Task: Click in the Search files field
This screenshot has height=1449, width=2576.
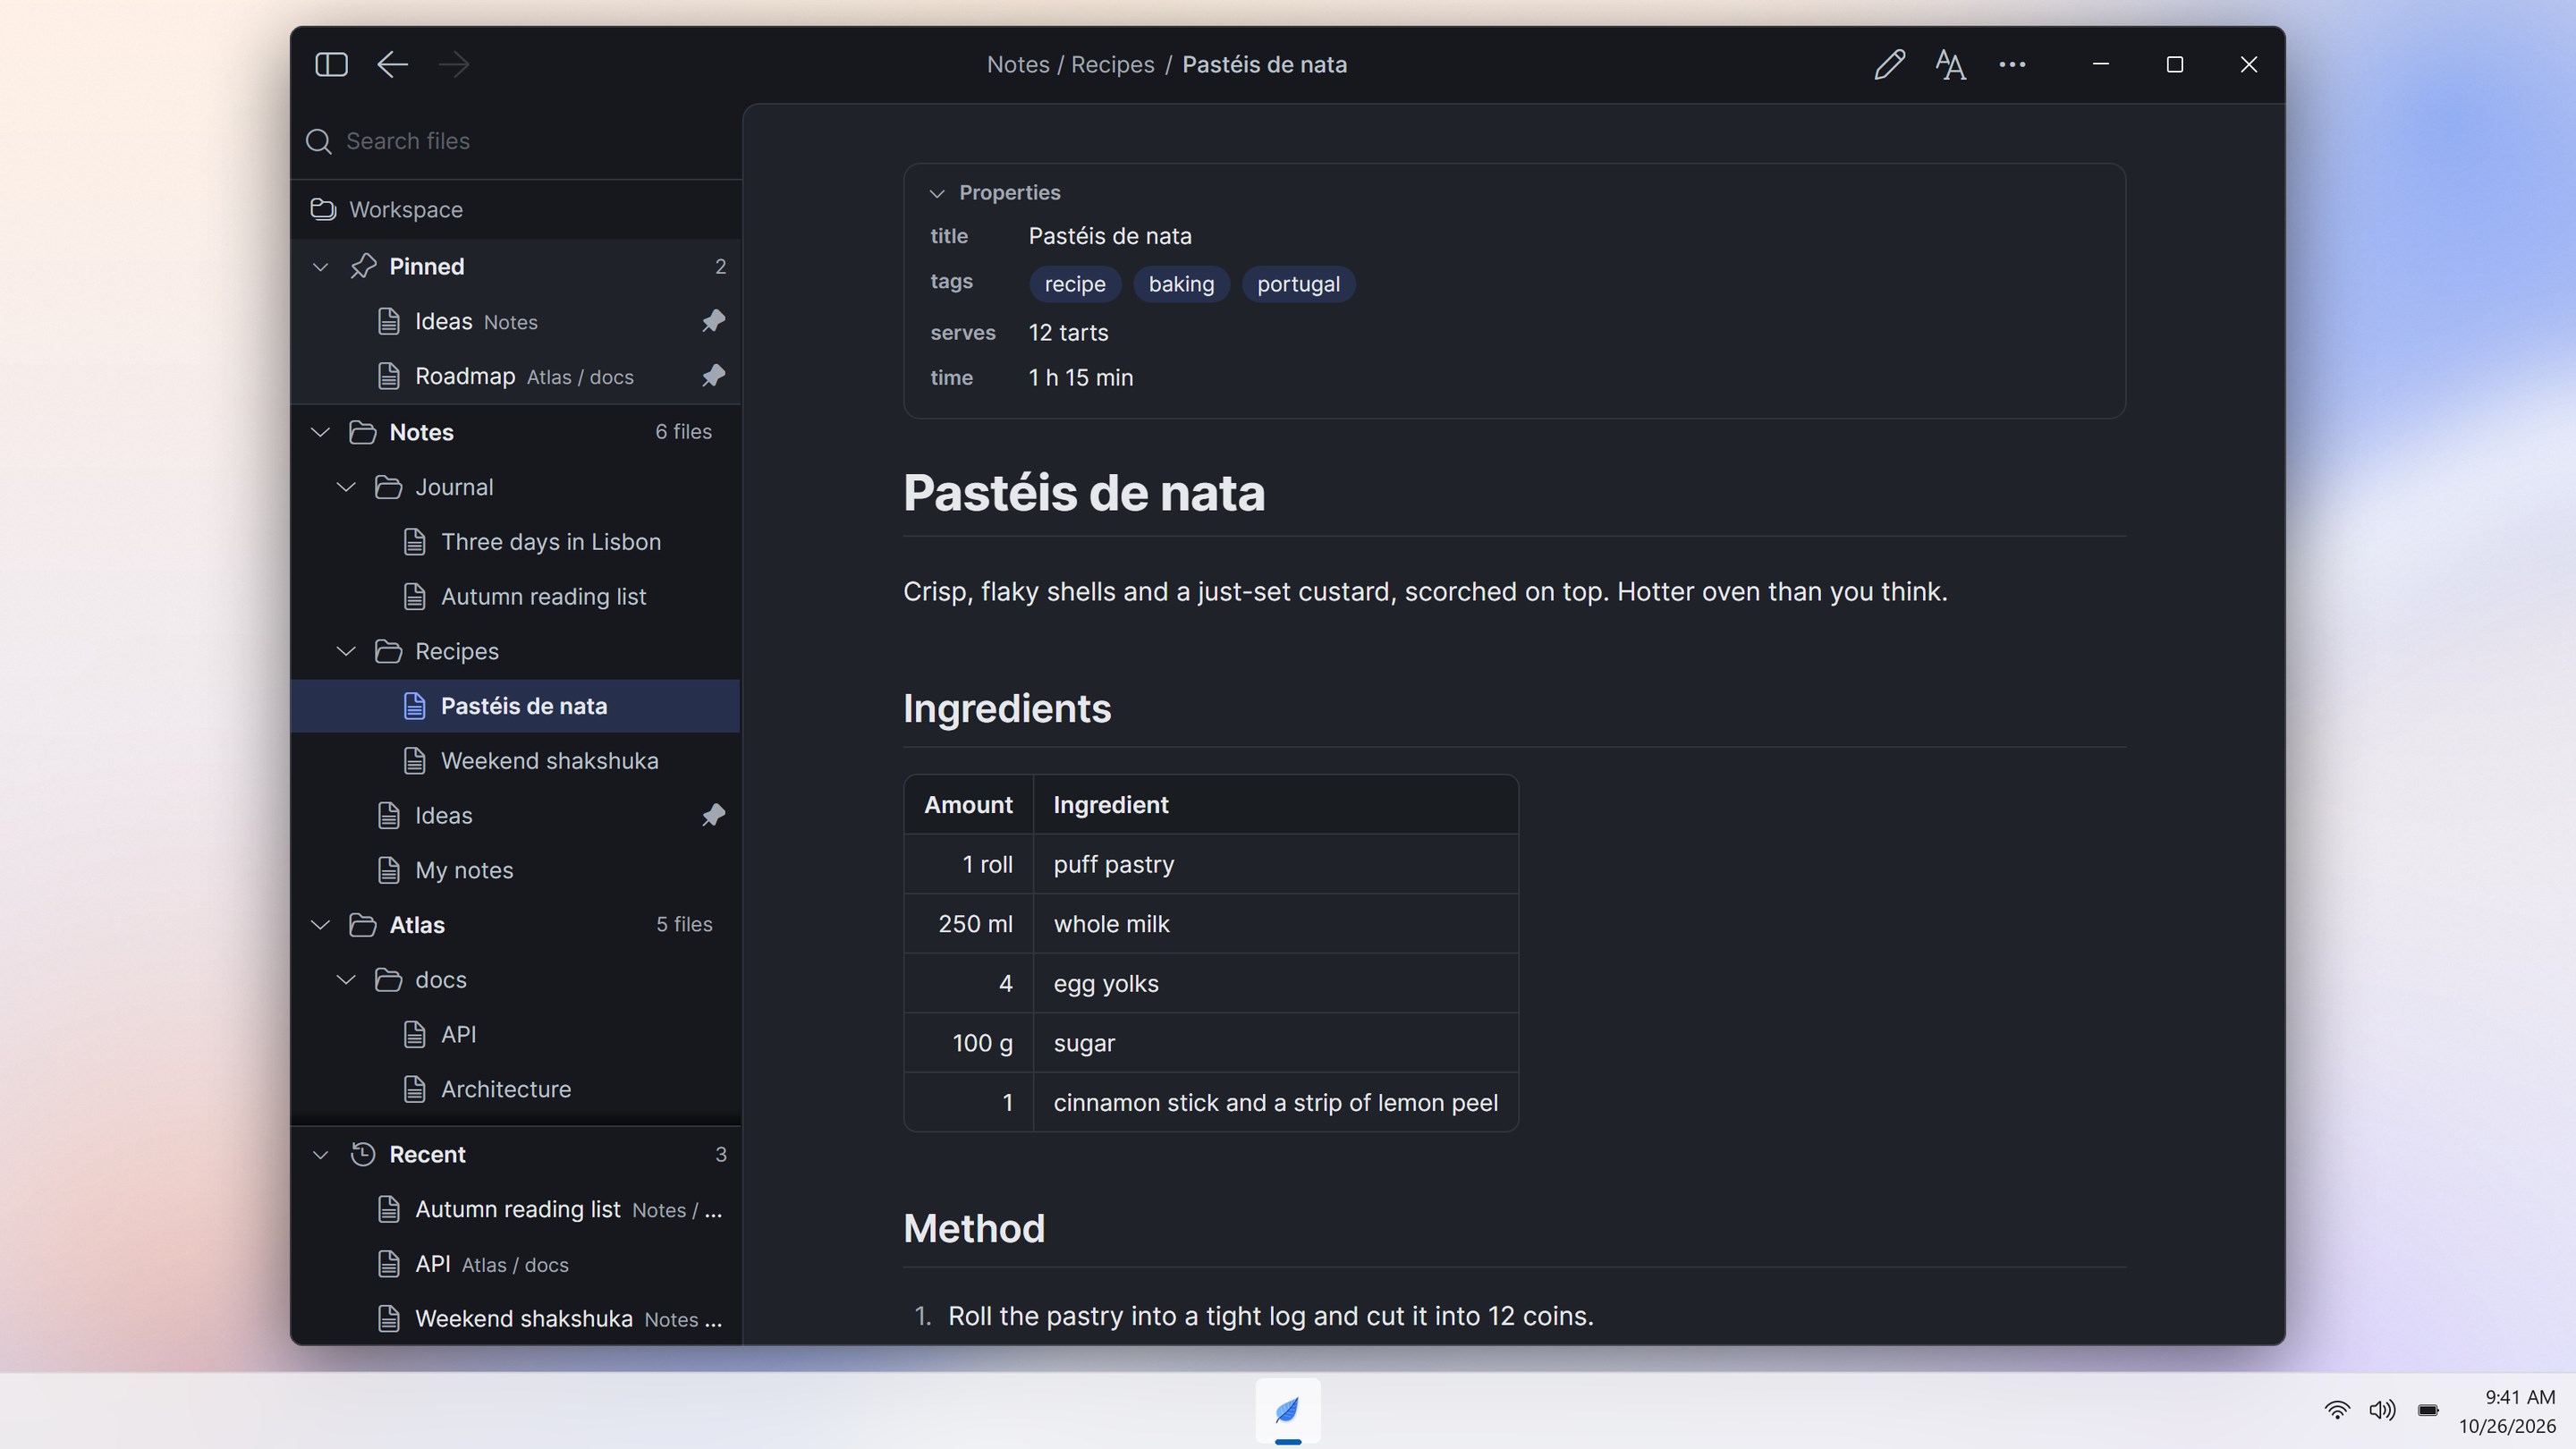Action: (516, 141)
